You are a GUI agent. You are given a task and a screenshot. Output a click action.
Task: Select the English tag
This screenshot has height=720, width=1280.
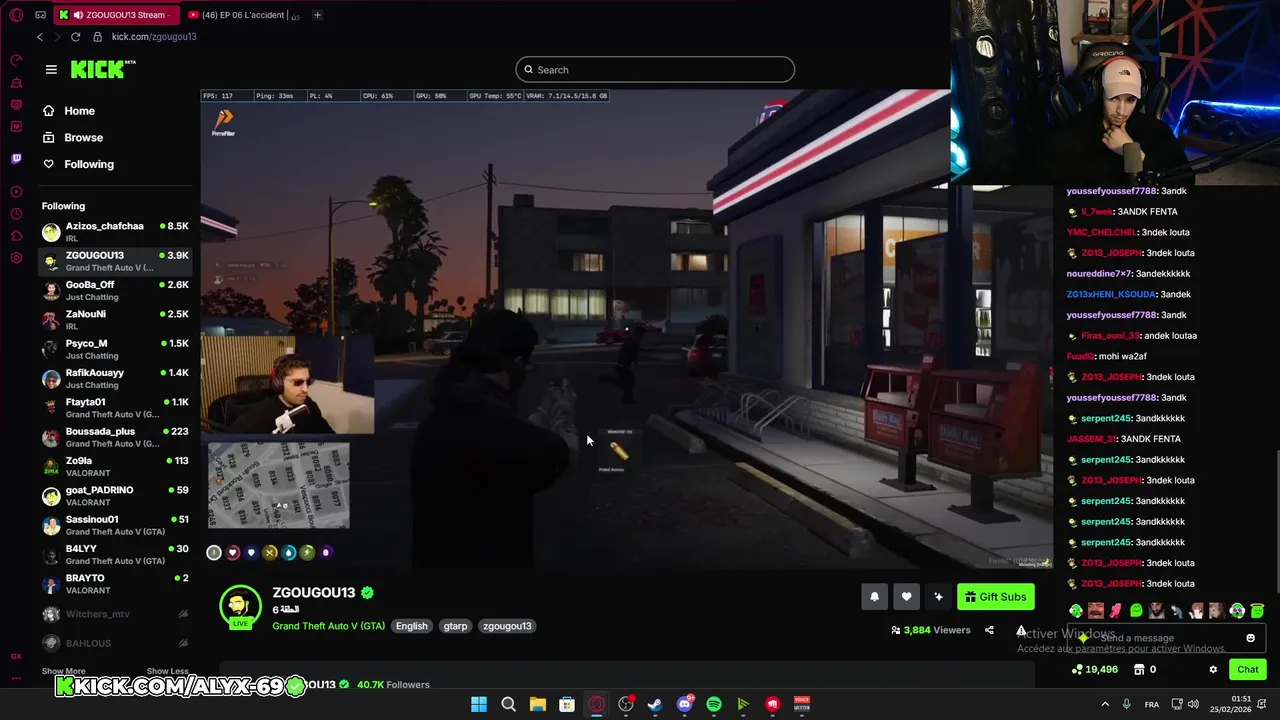pyautogui.click(x=411, y=626)
